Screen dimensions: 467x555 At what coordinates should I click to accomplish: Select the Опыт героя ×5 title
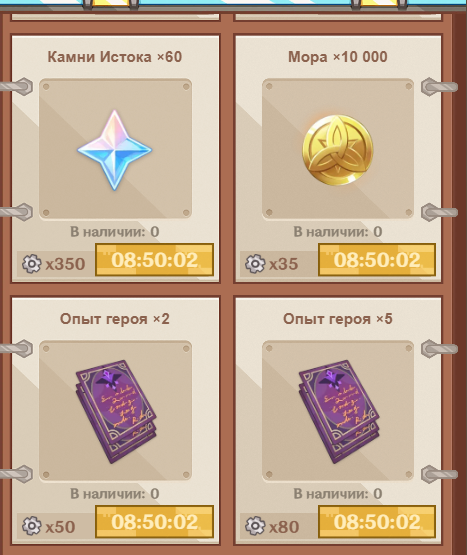(338, 319)
